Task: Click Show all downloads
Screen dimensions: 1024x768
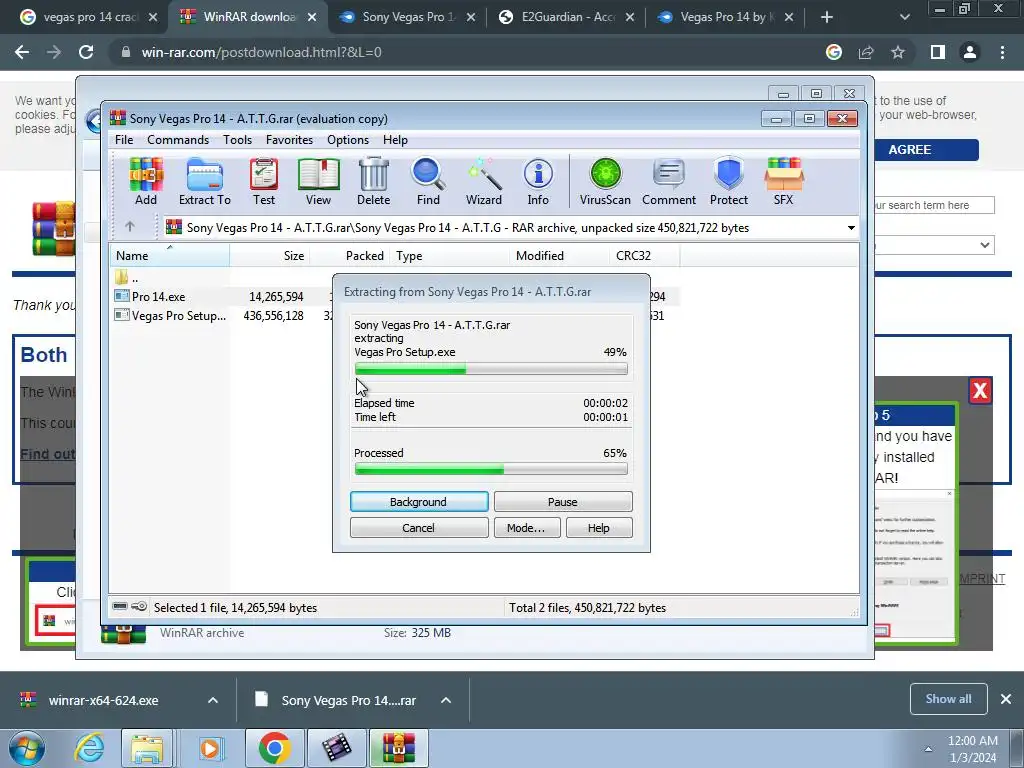Action: (x=948, y=699)
